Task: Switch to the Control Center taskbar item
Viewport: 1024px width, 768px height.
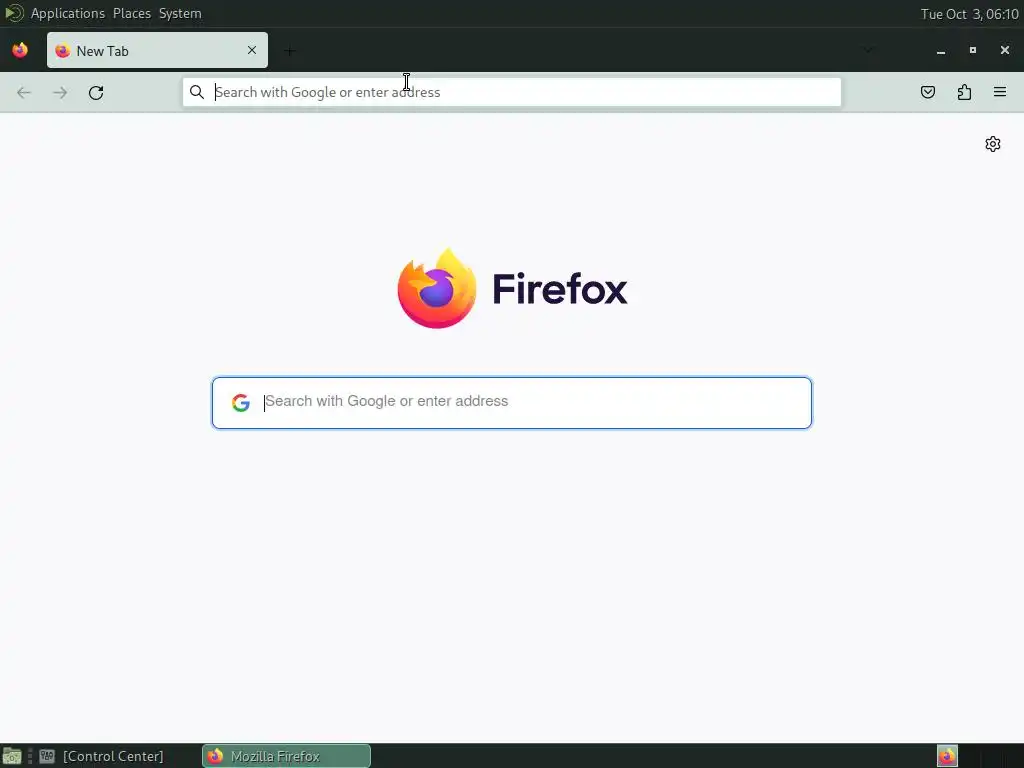Action: (102, 756)
